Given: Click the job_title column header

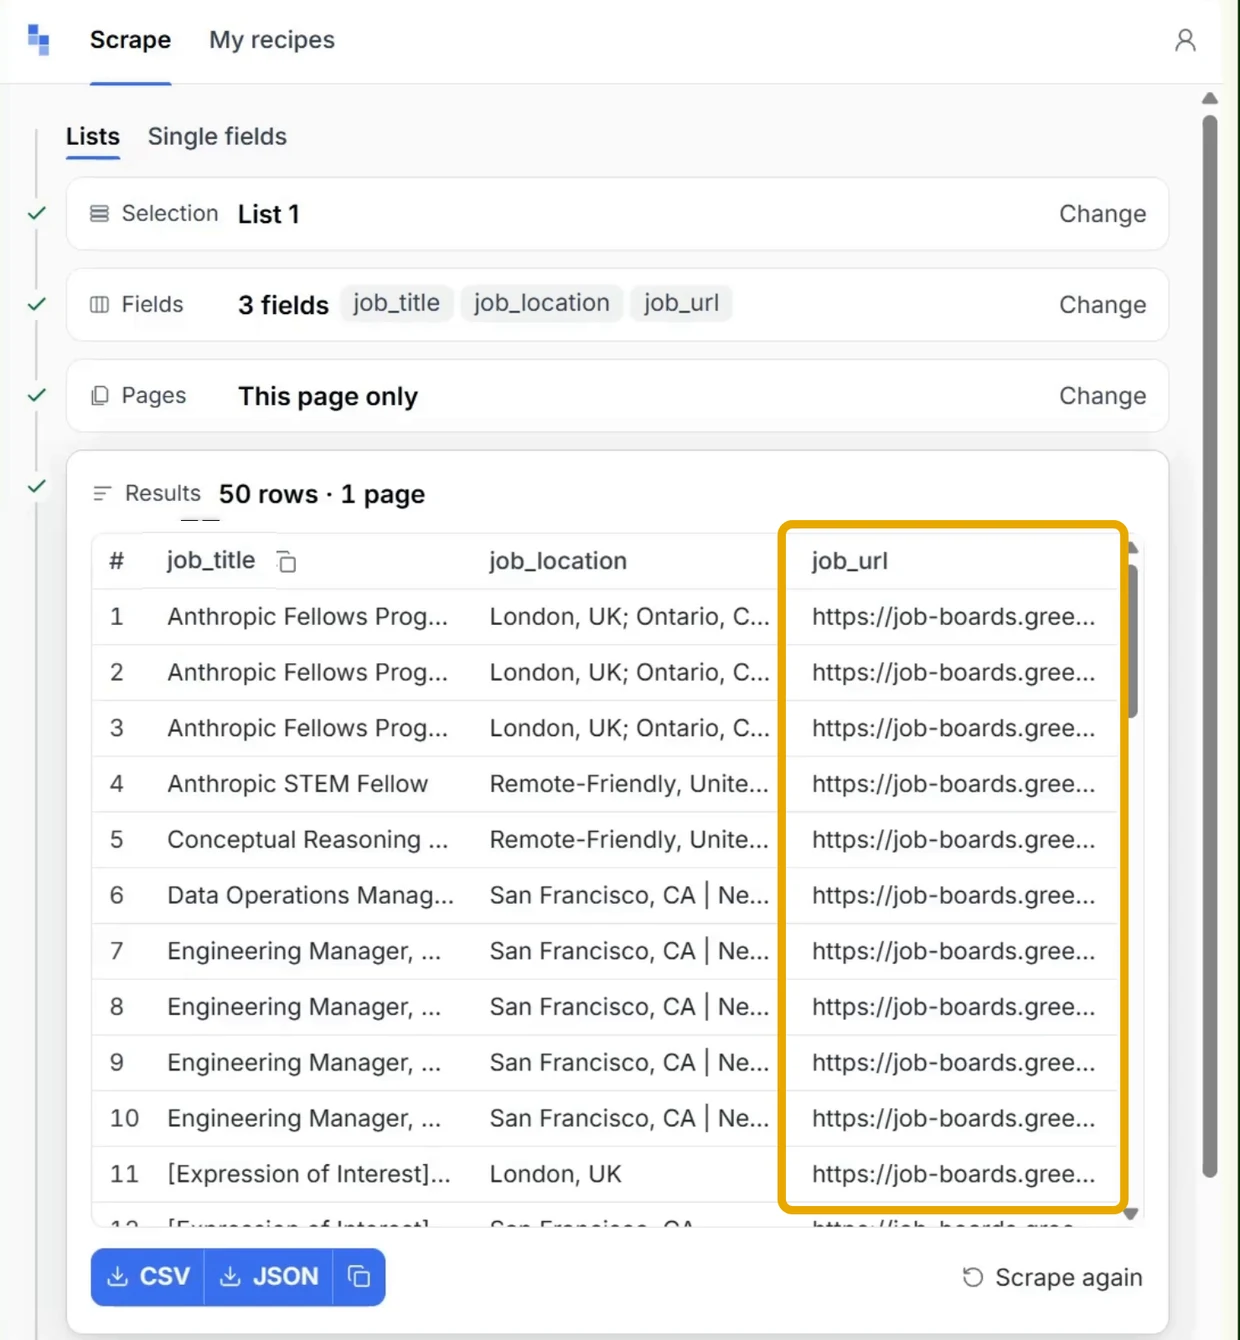Looking at the screenshot, I should (x=211, y=561).
